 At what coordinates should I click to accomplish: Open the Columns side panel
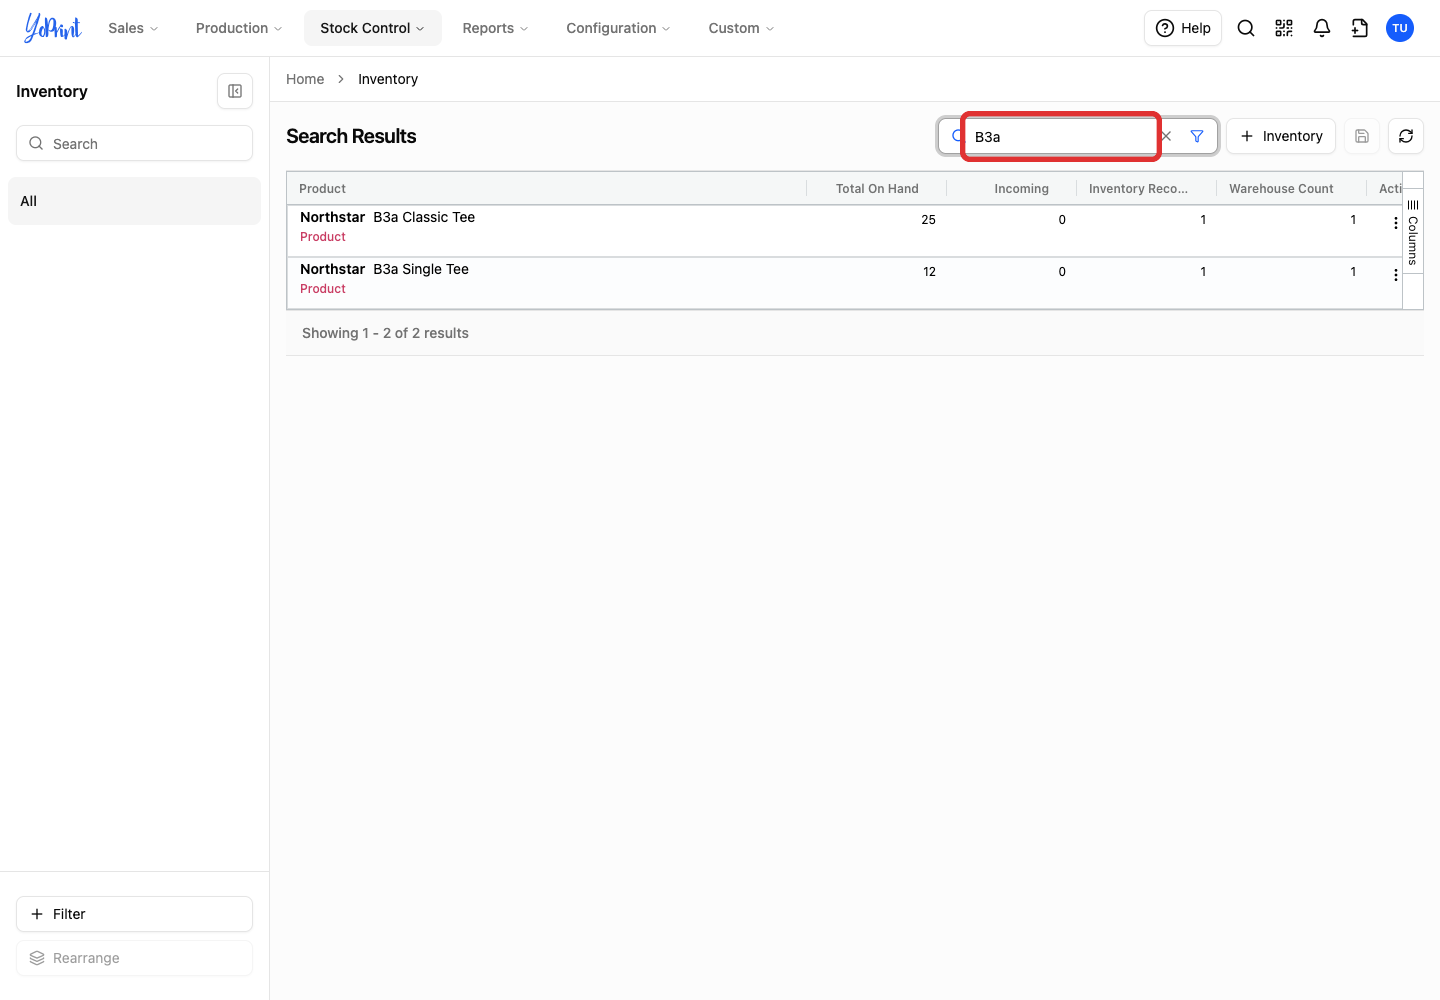click(x=1413, y=232)
